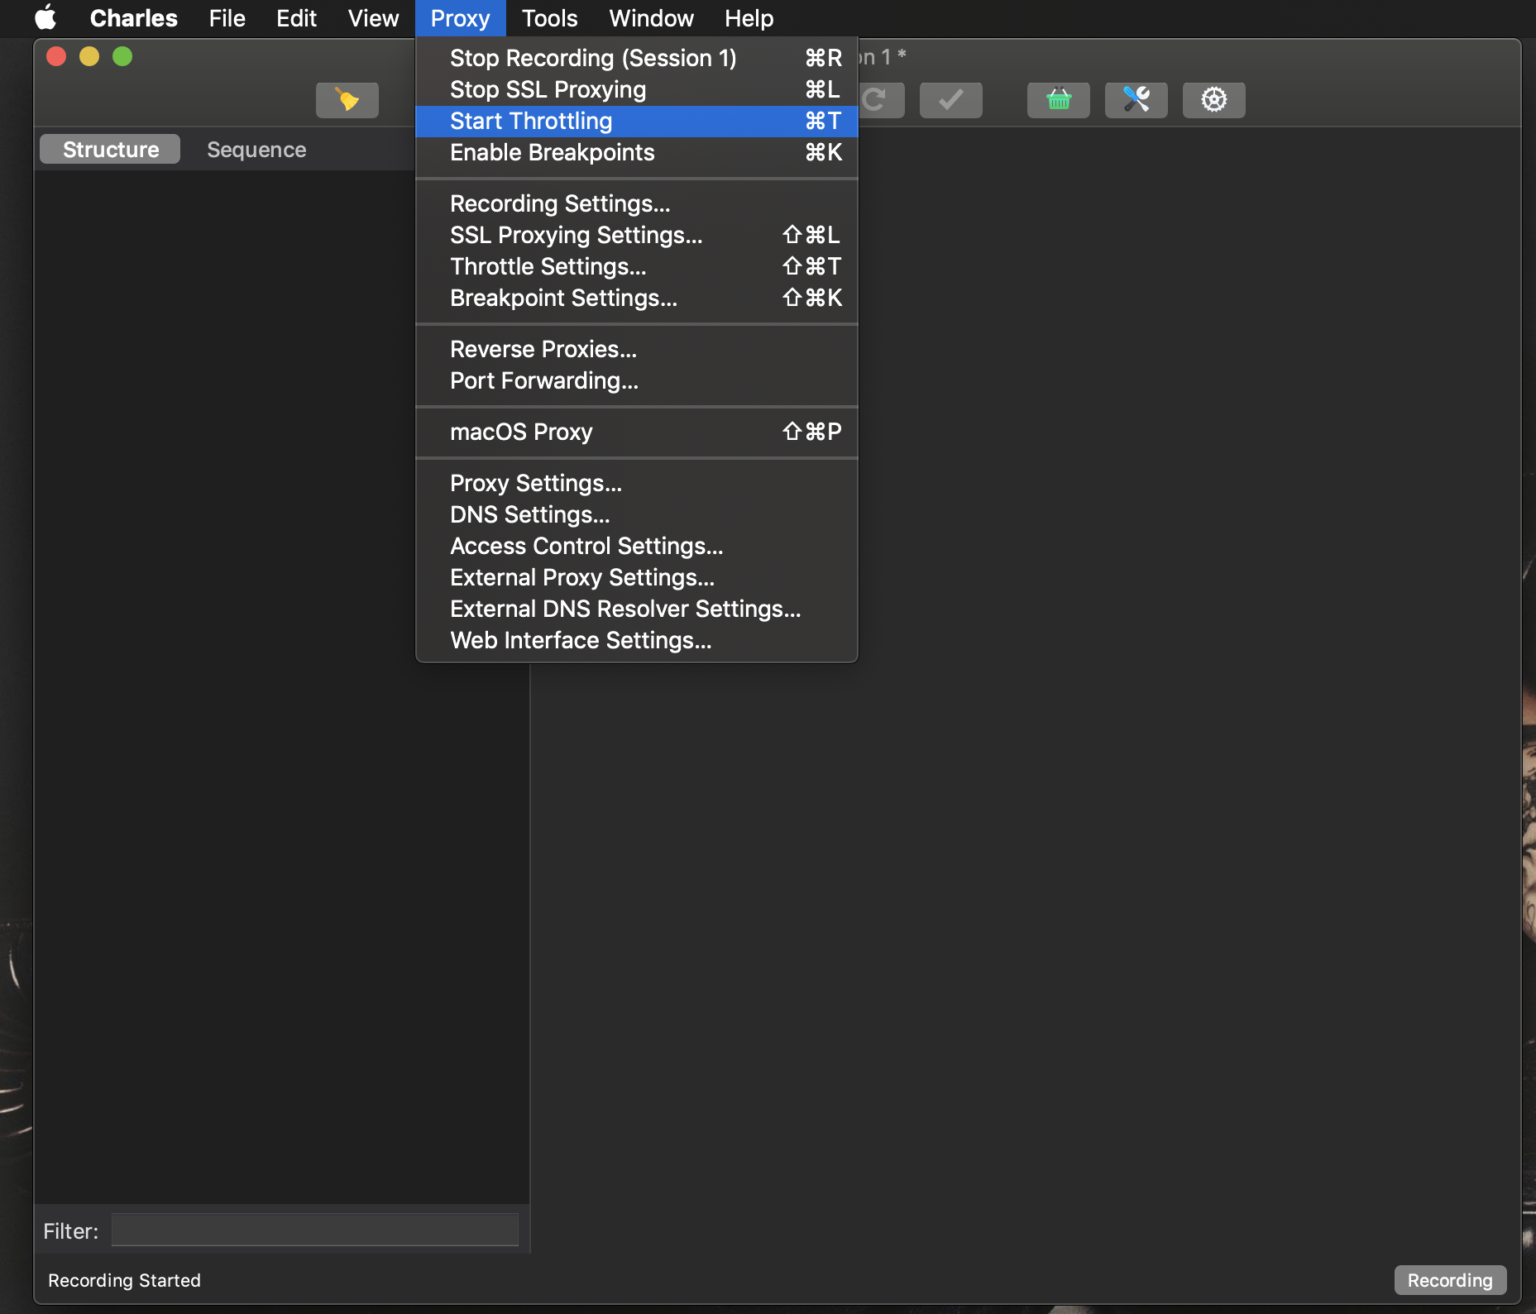Select SSL Proxying Settings... menu entry
1536x1314 pixels.
coord(576,235)
